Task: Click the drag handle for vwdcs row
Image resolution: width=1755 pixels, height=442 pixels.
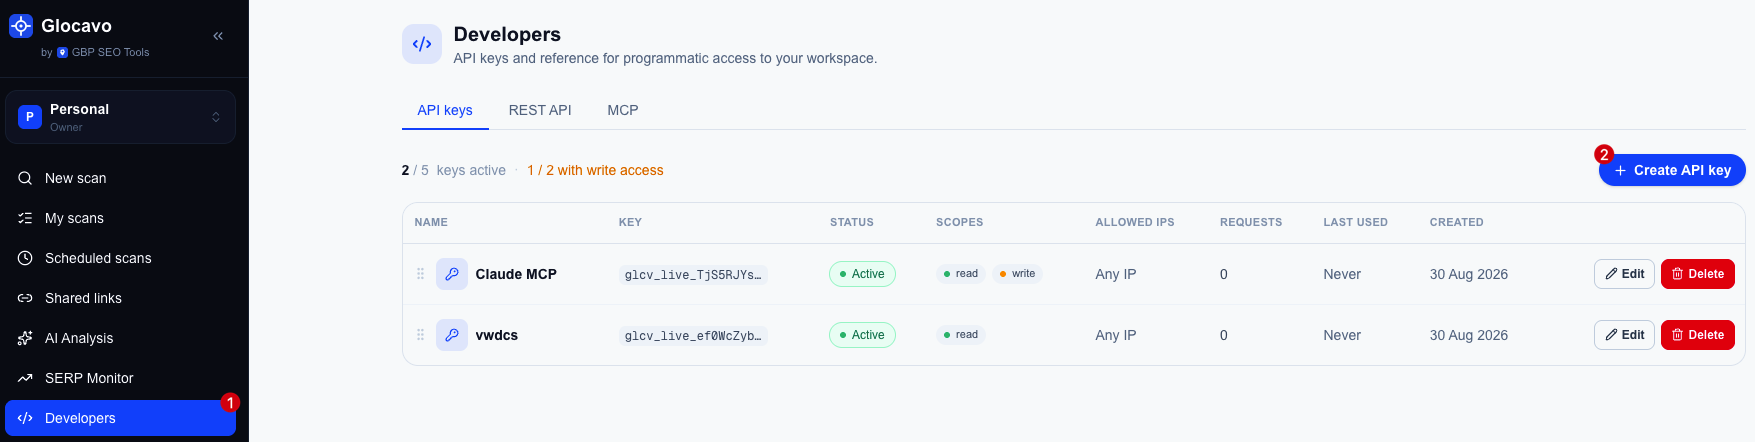Action: [420, 335]
